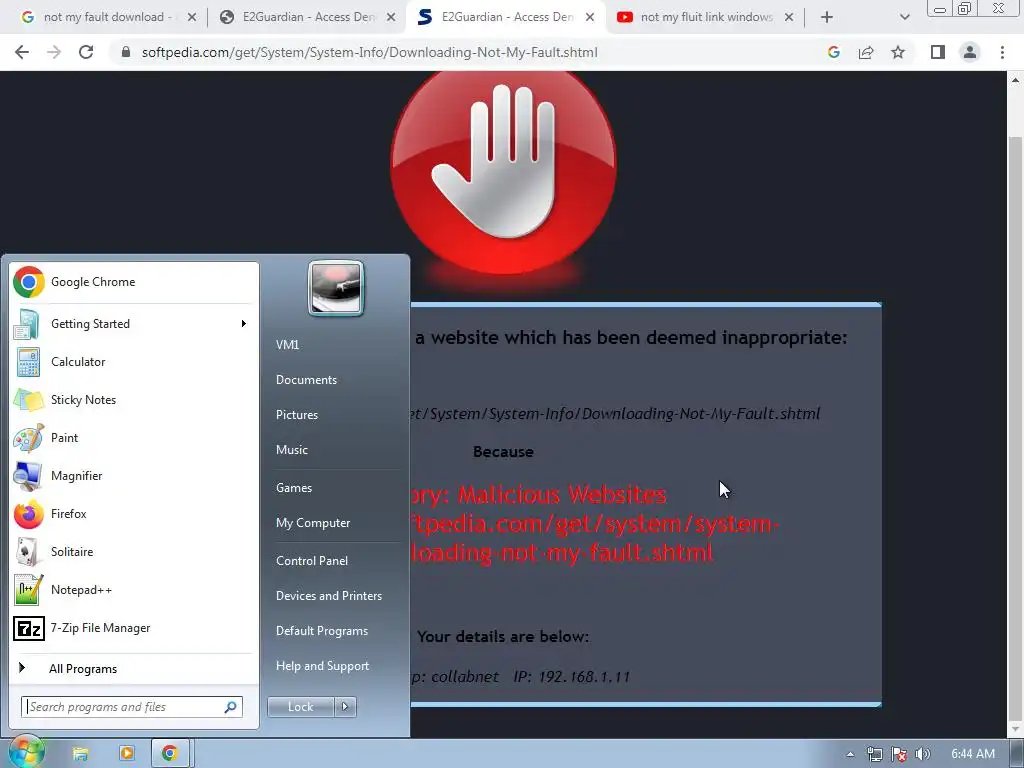Viewport: 1024px width, 768px height.
Task: Share this page icon
Action: [866, 52]
